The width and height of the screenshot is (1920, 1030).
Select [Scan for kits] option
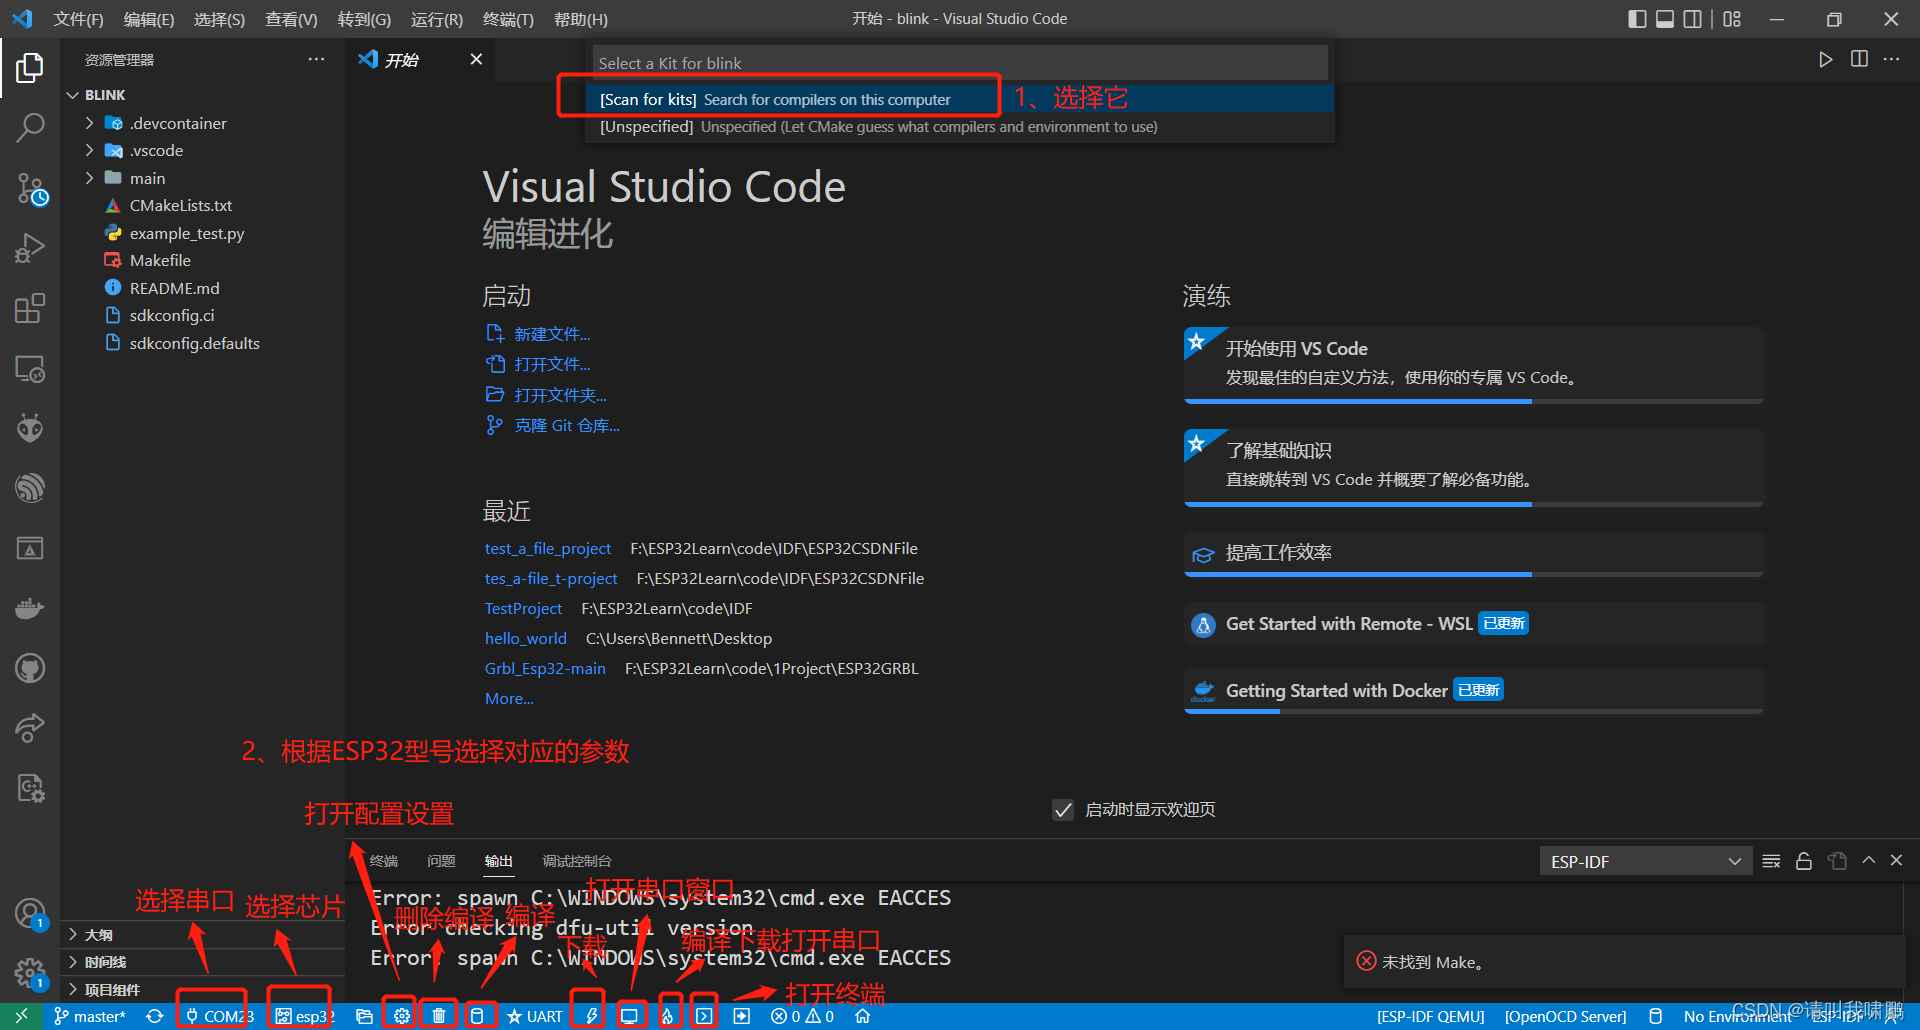[x=960, y=99]
